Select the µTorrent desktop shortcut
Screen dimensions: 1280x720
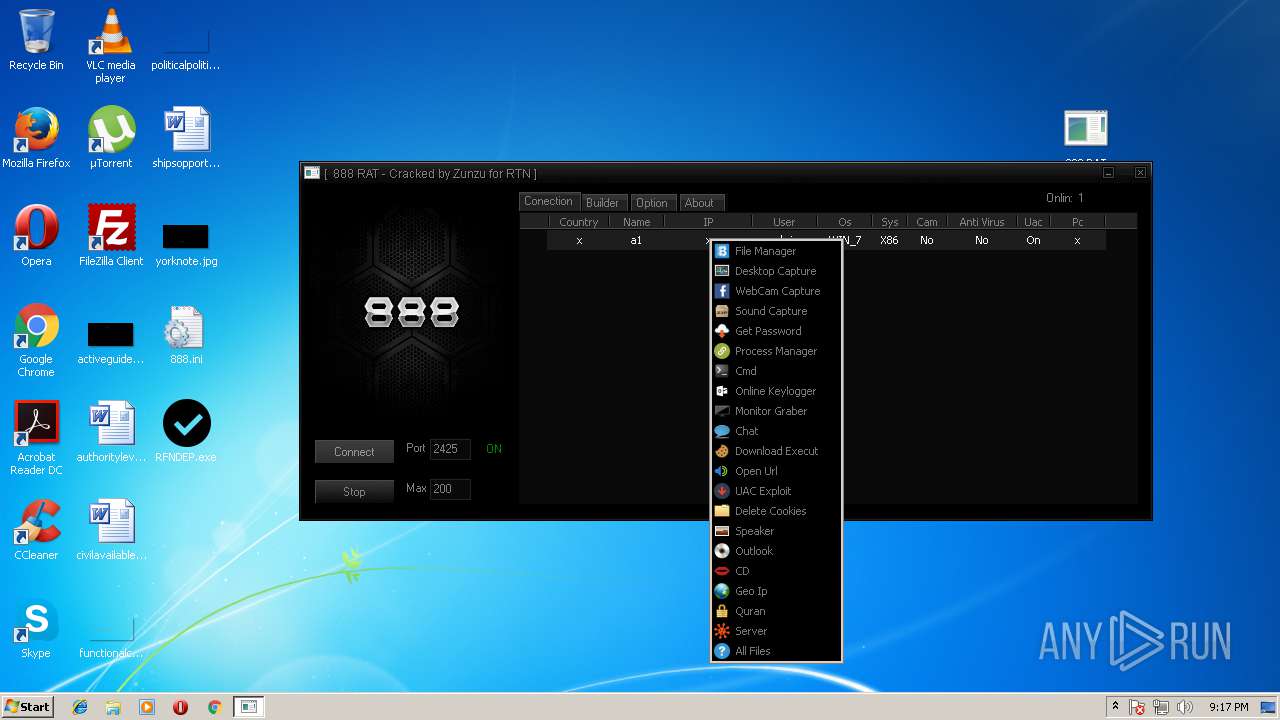pos(110,138)
